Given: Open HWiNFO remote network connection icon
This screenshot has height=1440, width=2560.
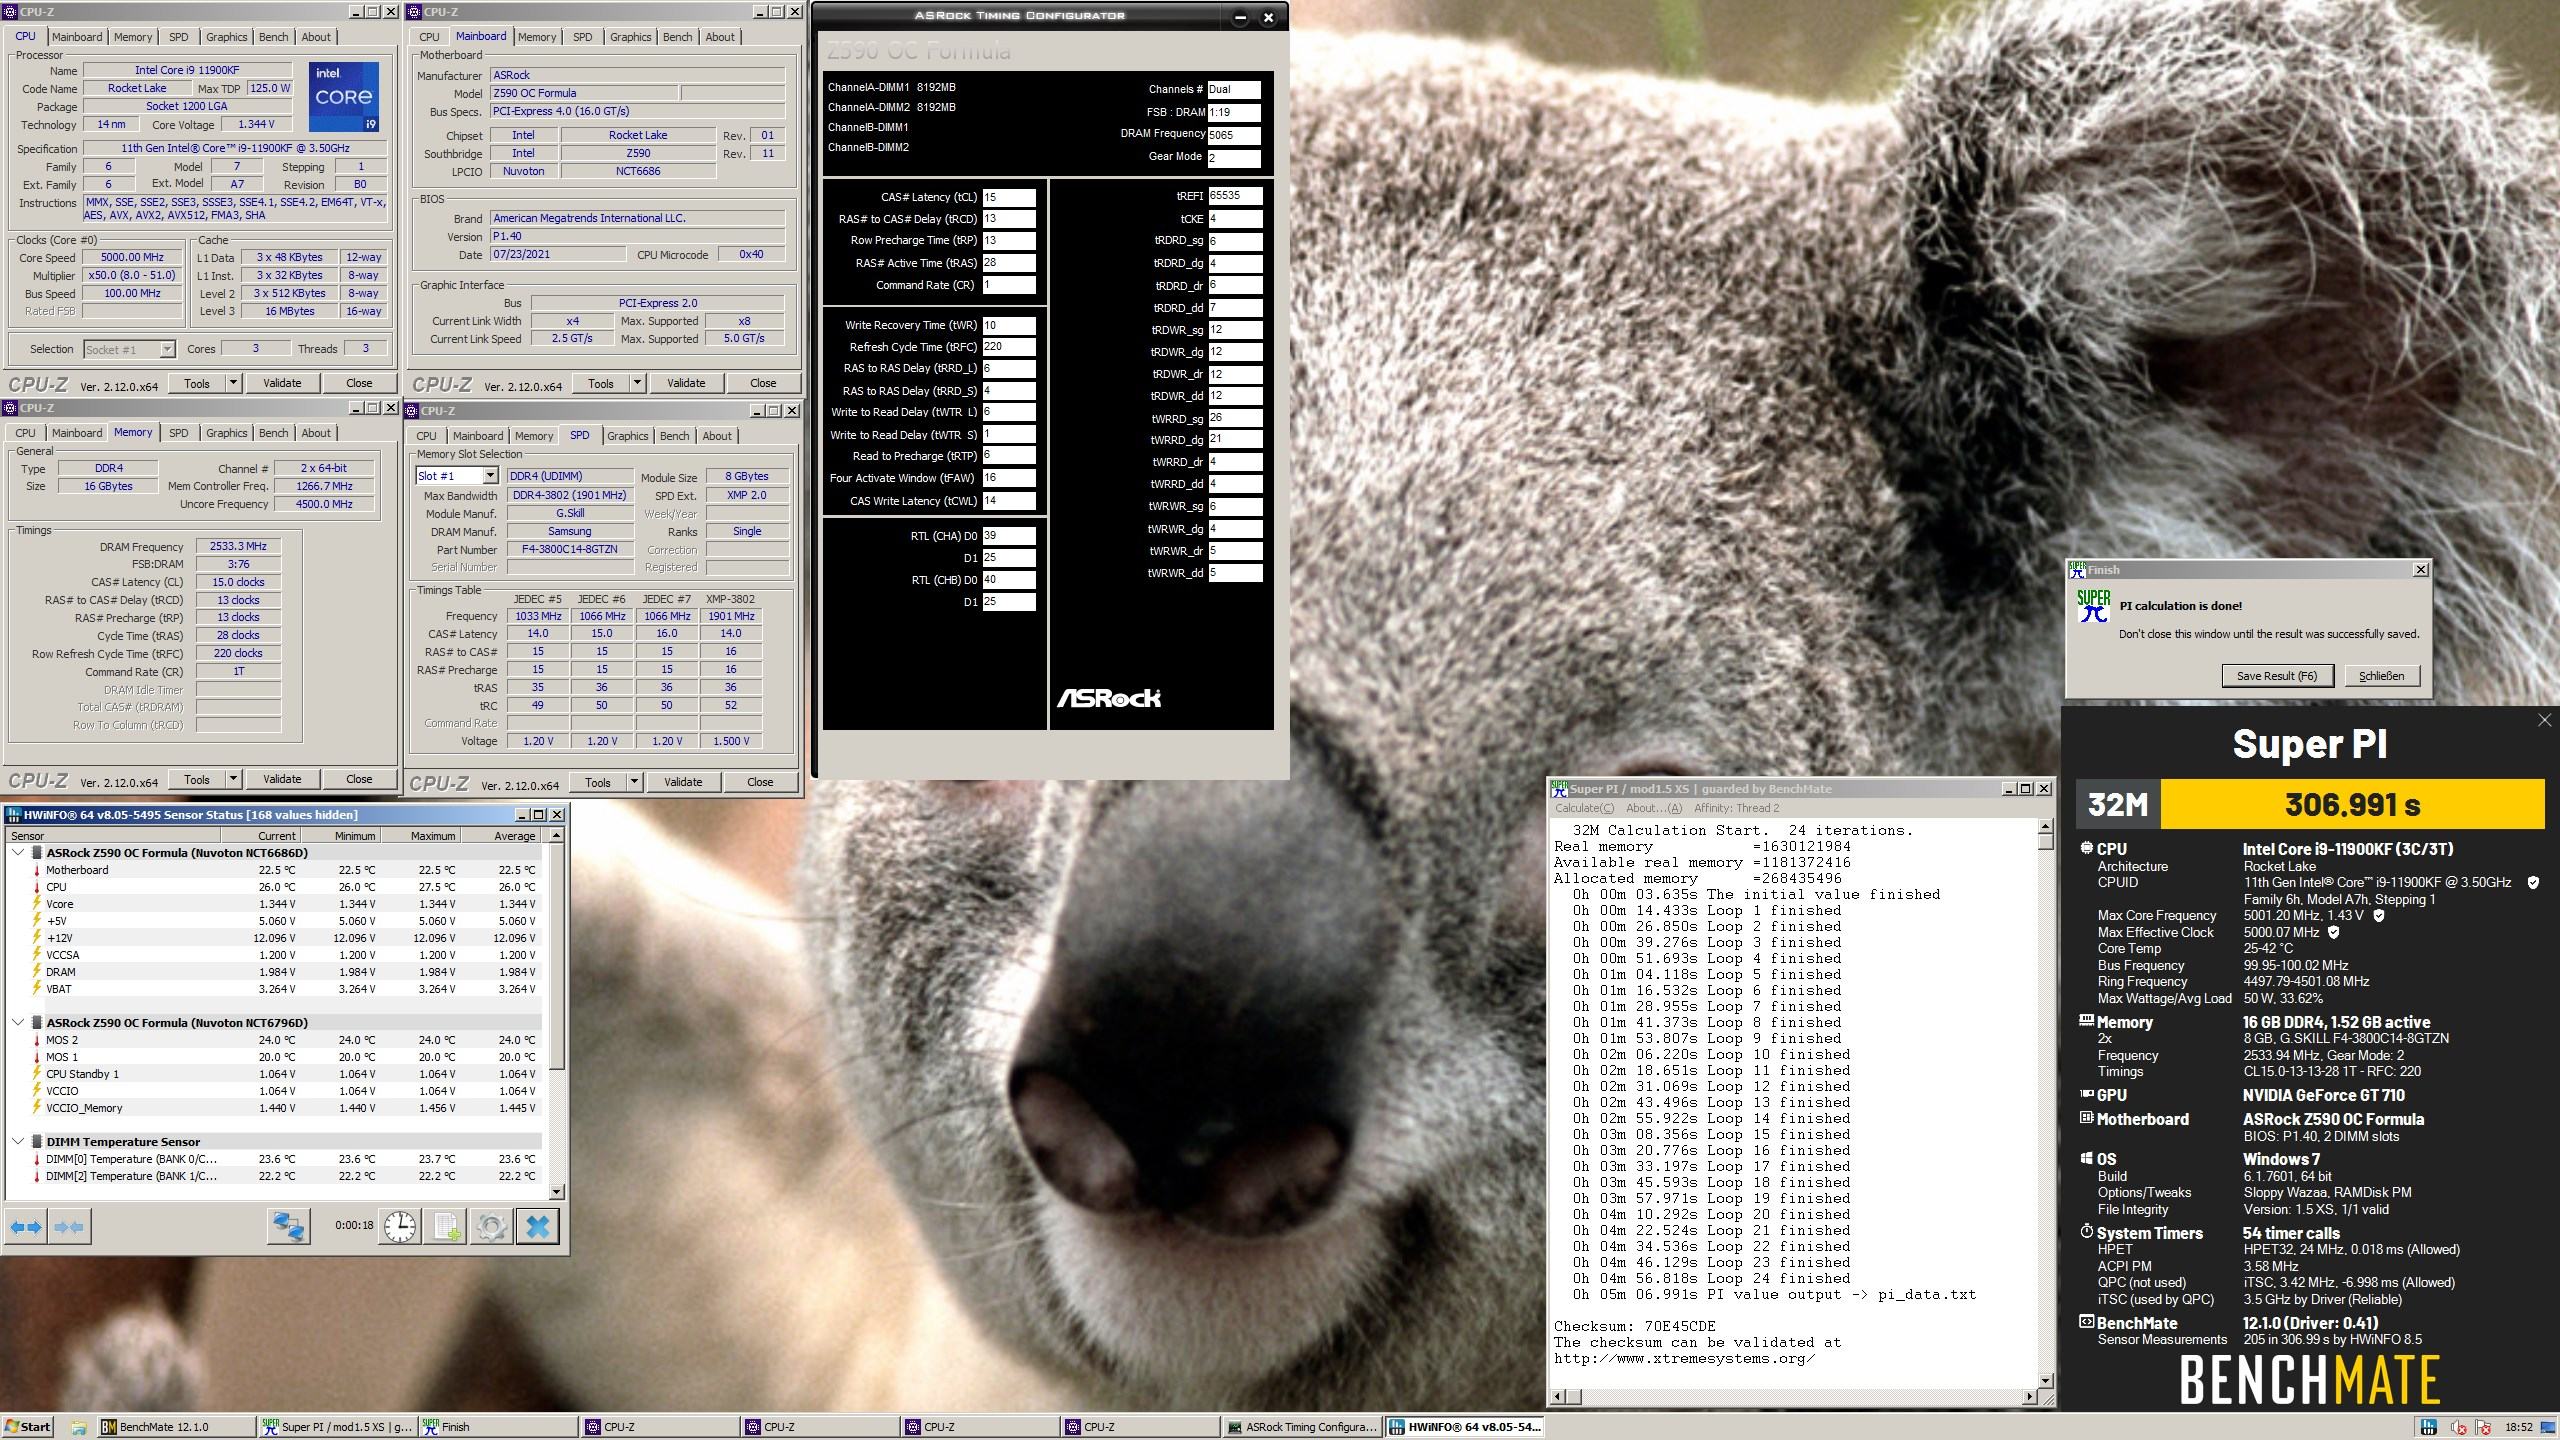Looking at the screenshot, I should pyautogui.click(x=288, y=1227).
